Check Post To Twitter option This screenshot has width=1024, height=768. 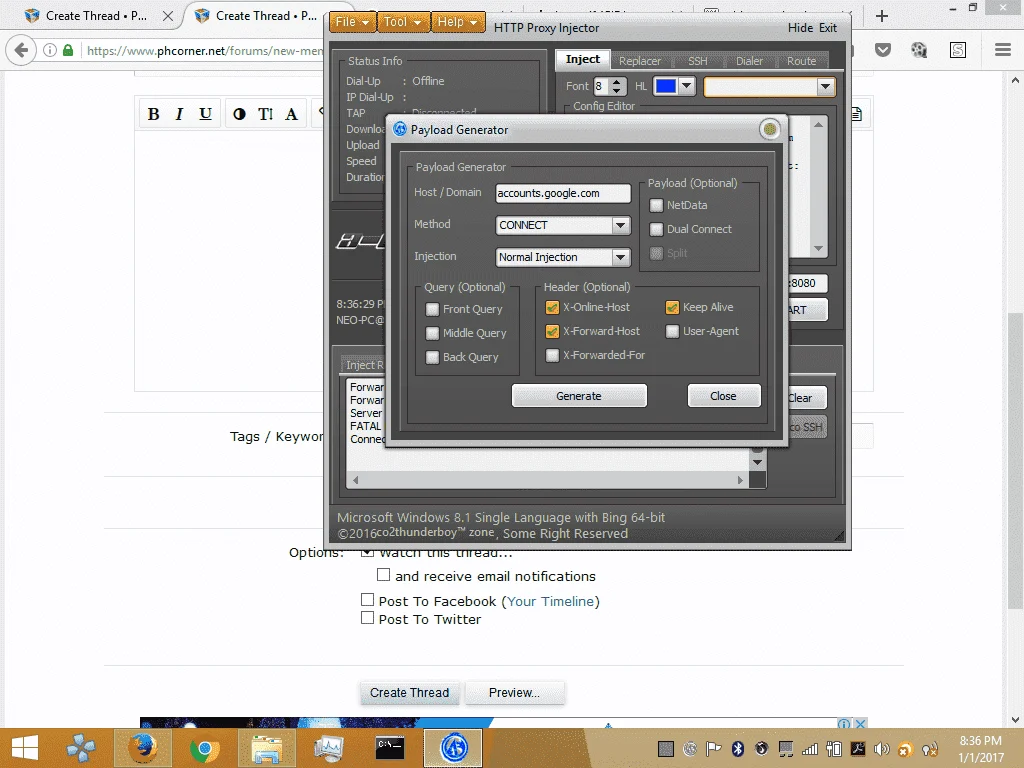[368, 618]
